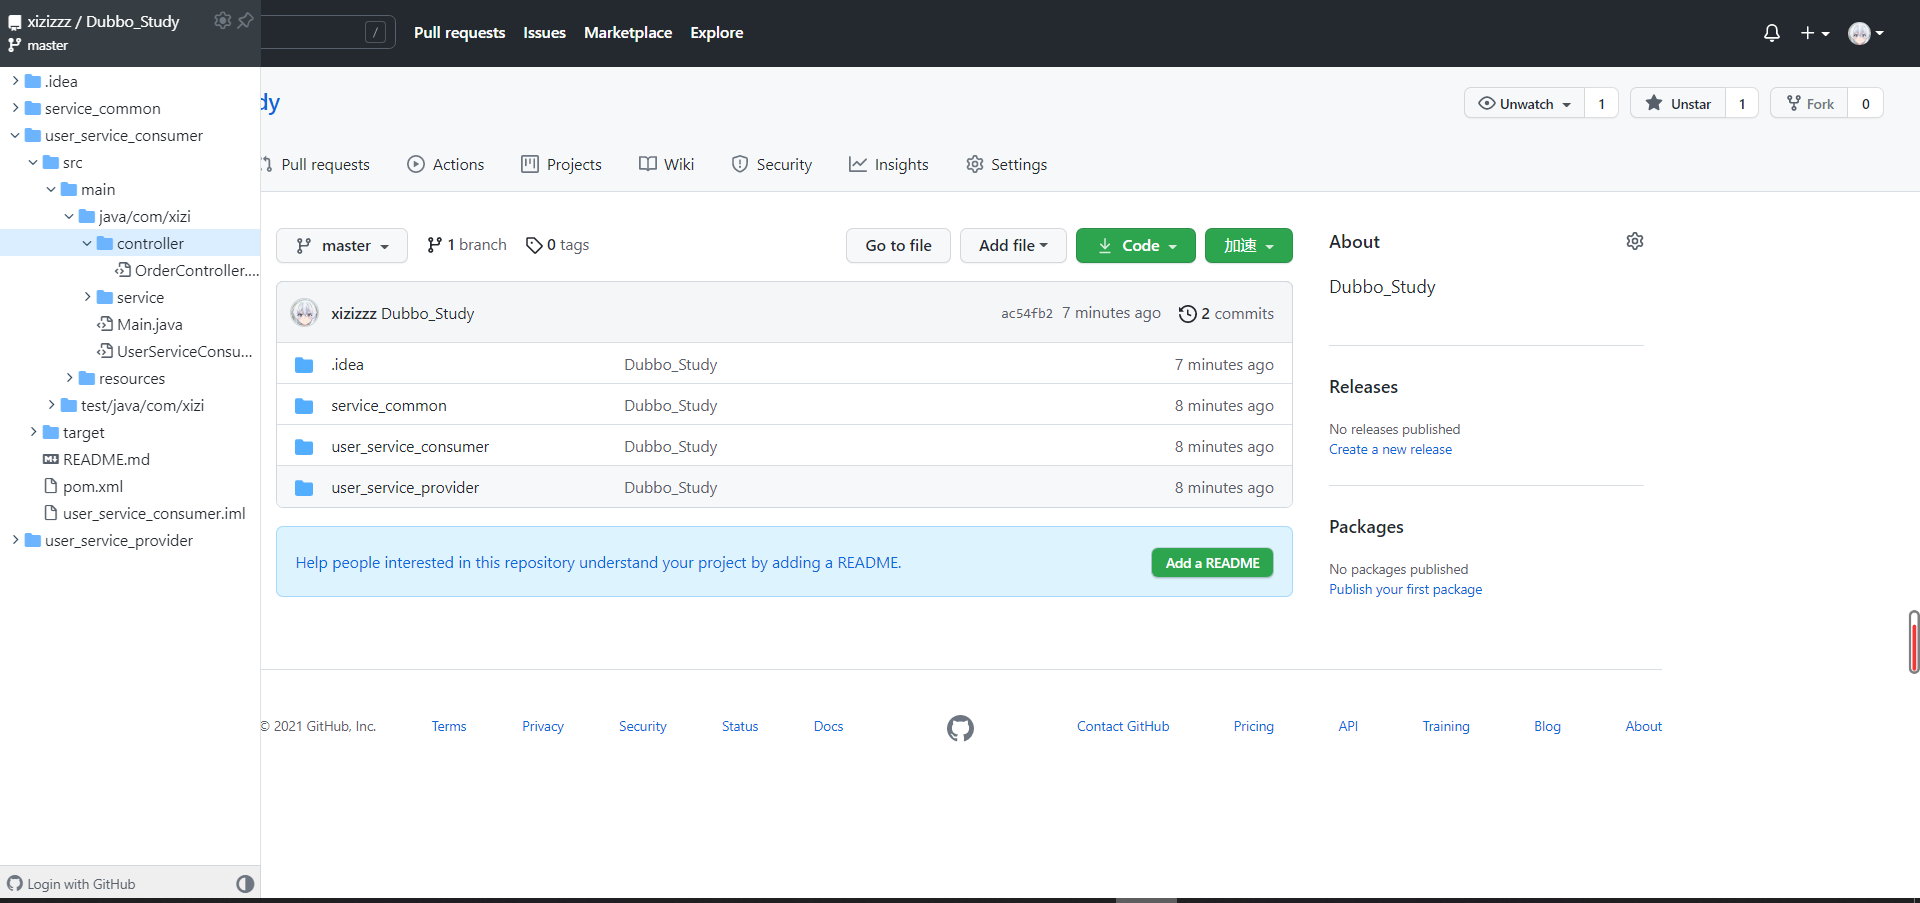The height and width of the screenshot is (903, 1920).
Task: Click Add a README button
Action: [x=1212, y=563]
